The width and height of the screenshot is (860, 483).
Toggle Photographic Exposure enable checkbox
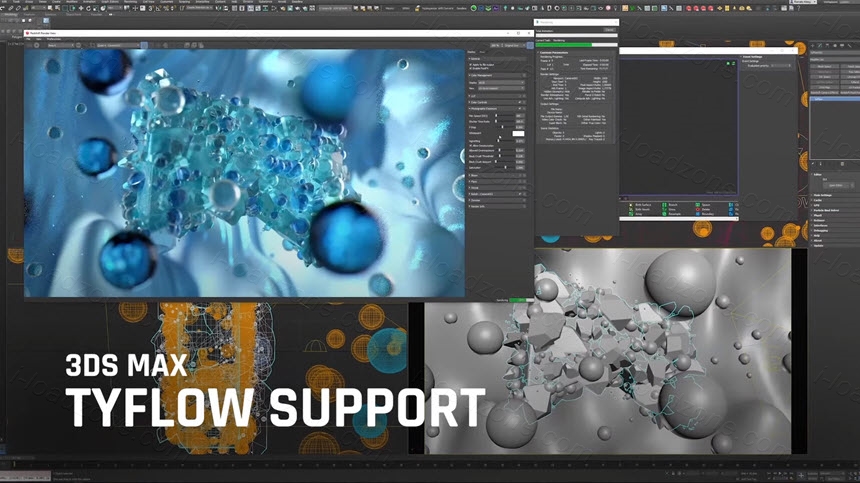519,109
